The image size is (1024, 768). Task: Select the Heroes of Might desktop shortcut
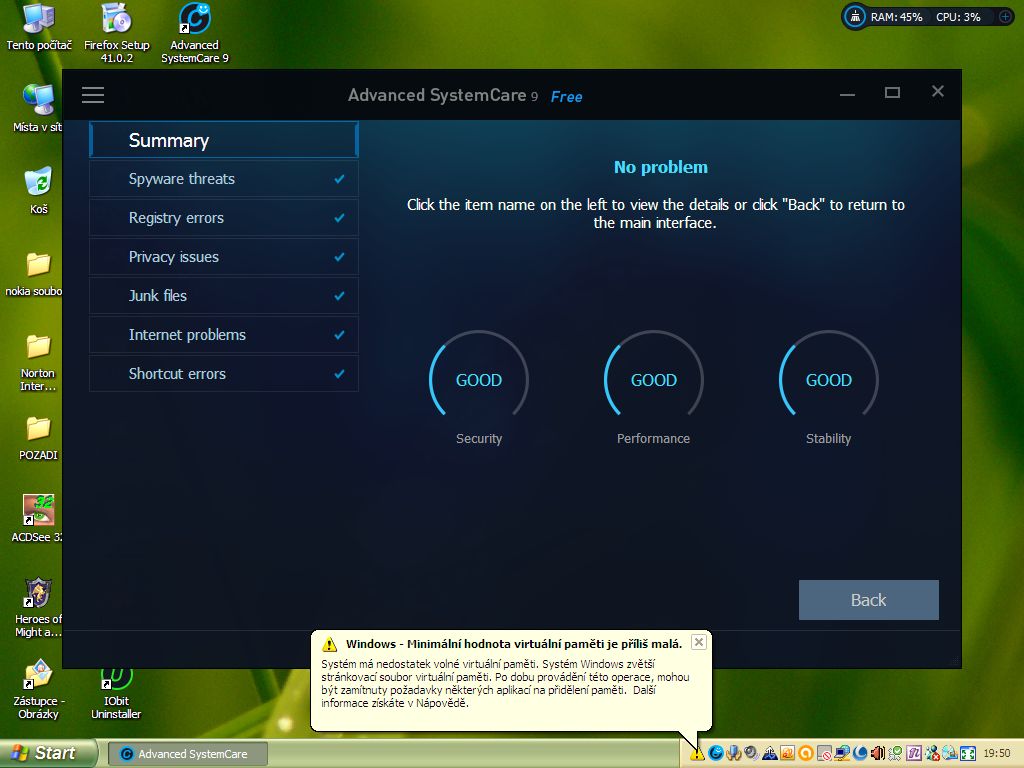pos(39,607)
